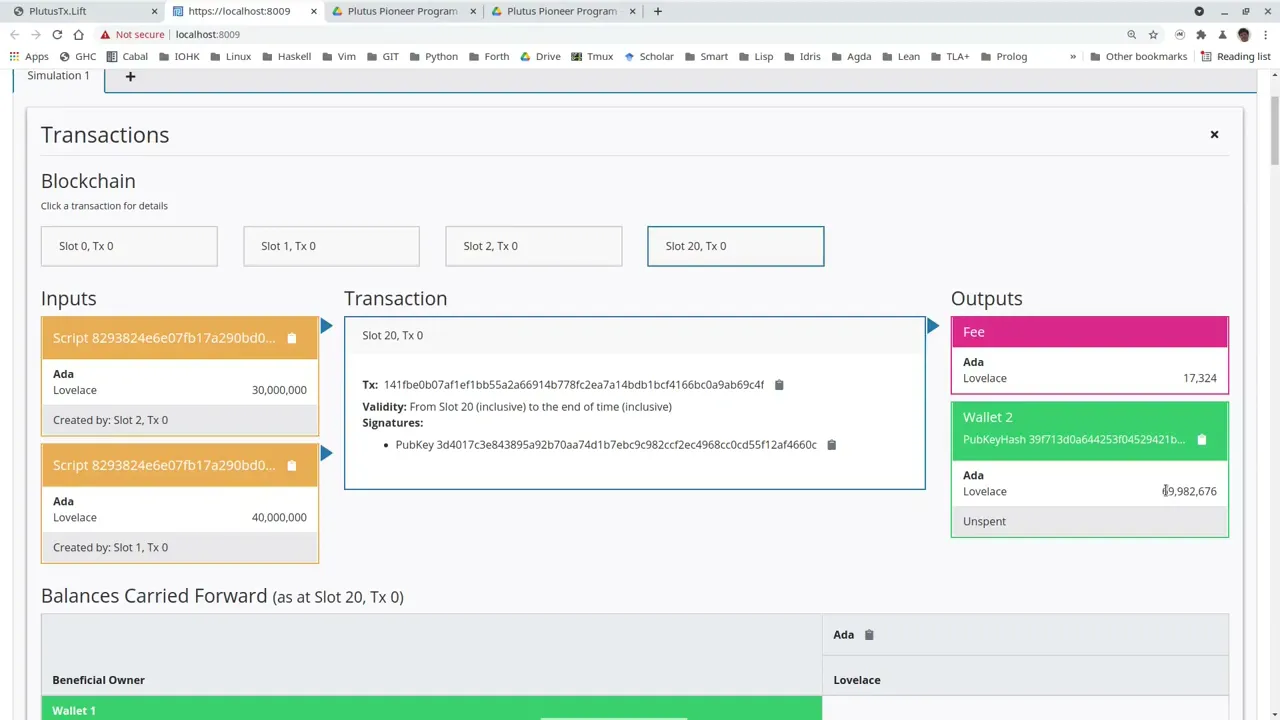
Task: Switch to the Simulation 1 tab
Action: coord(58,76)
